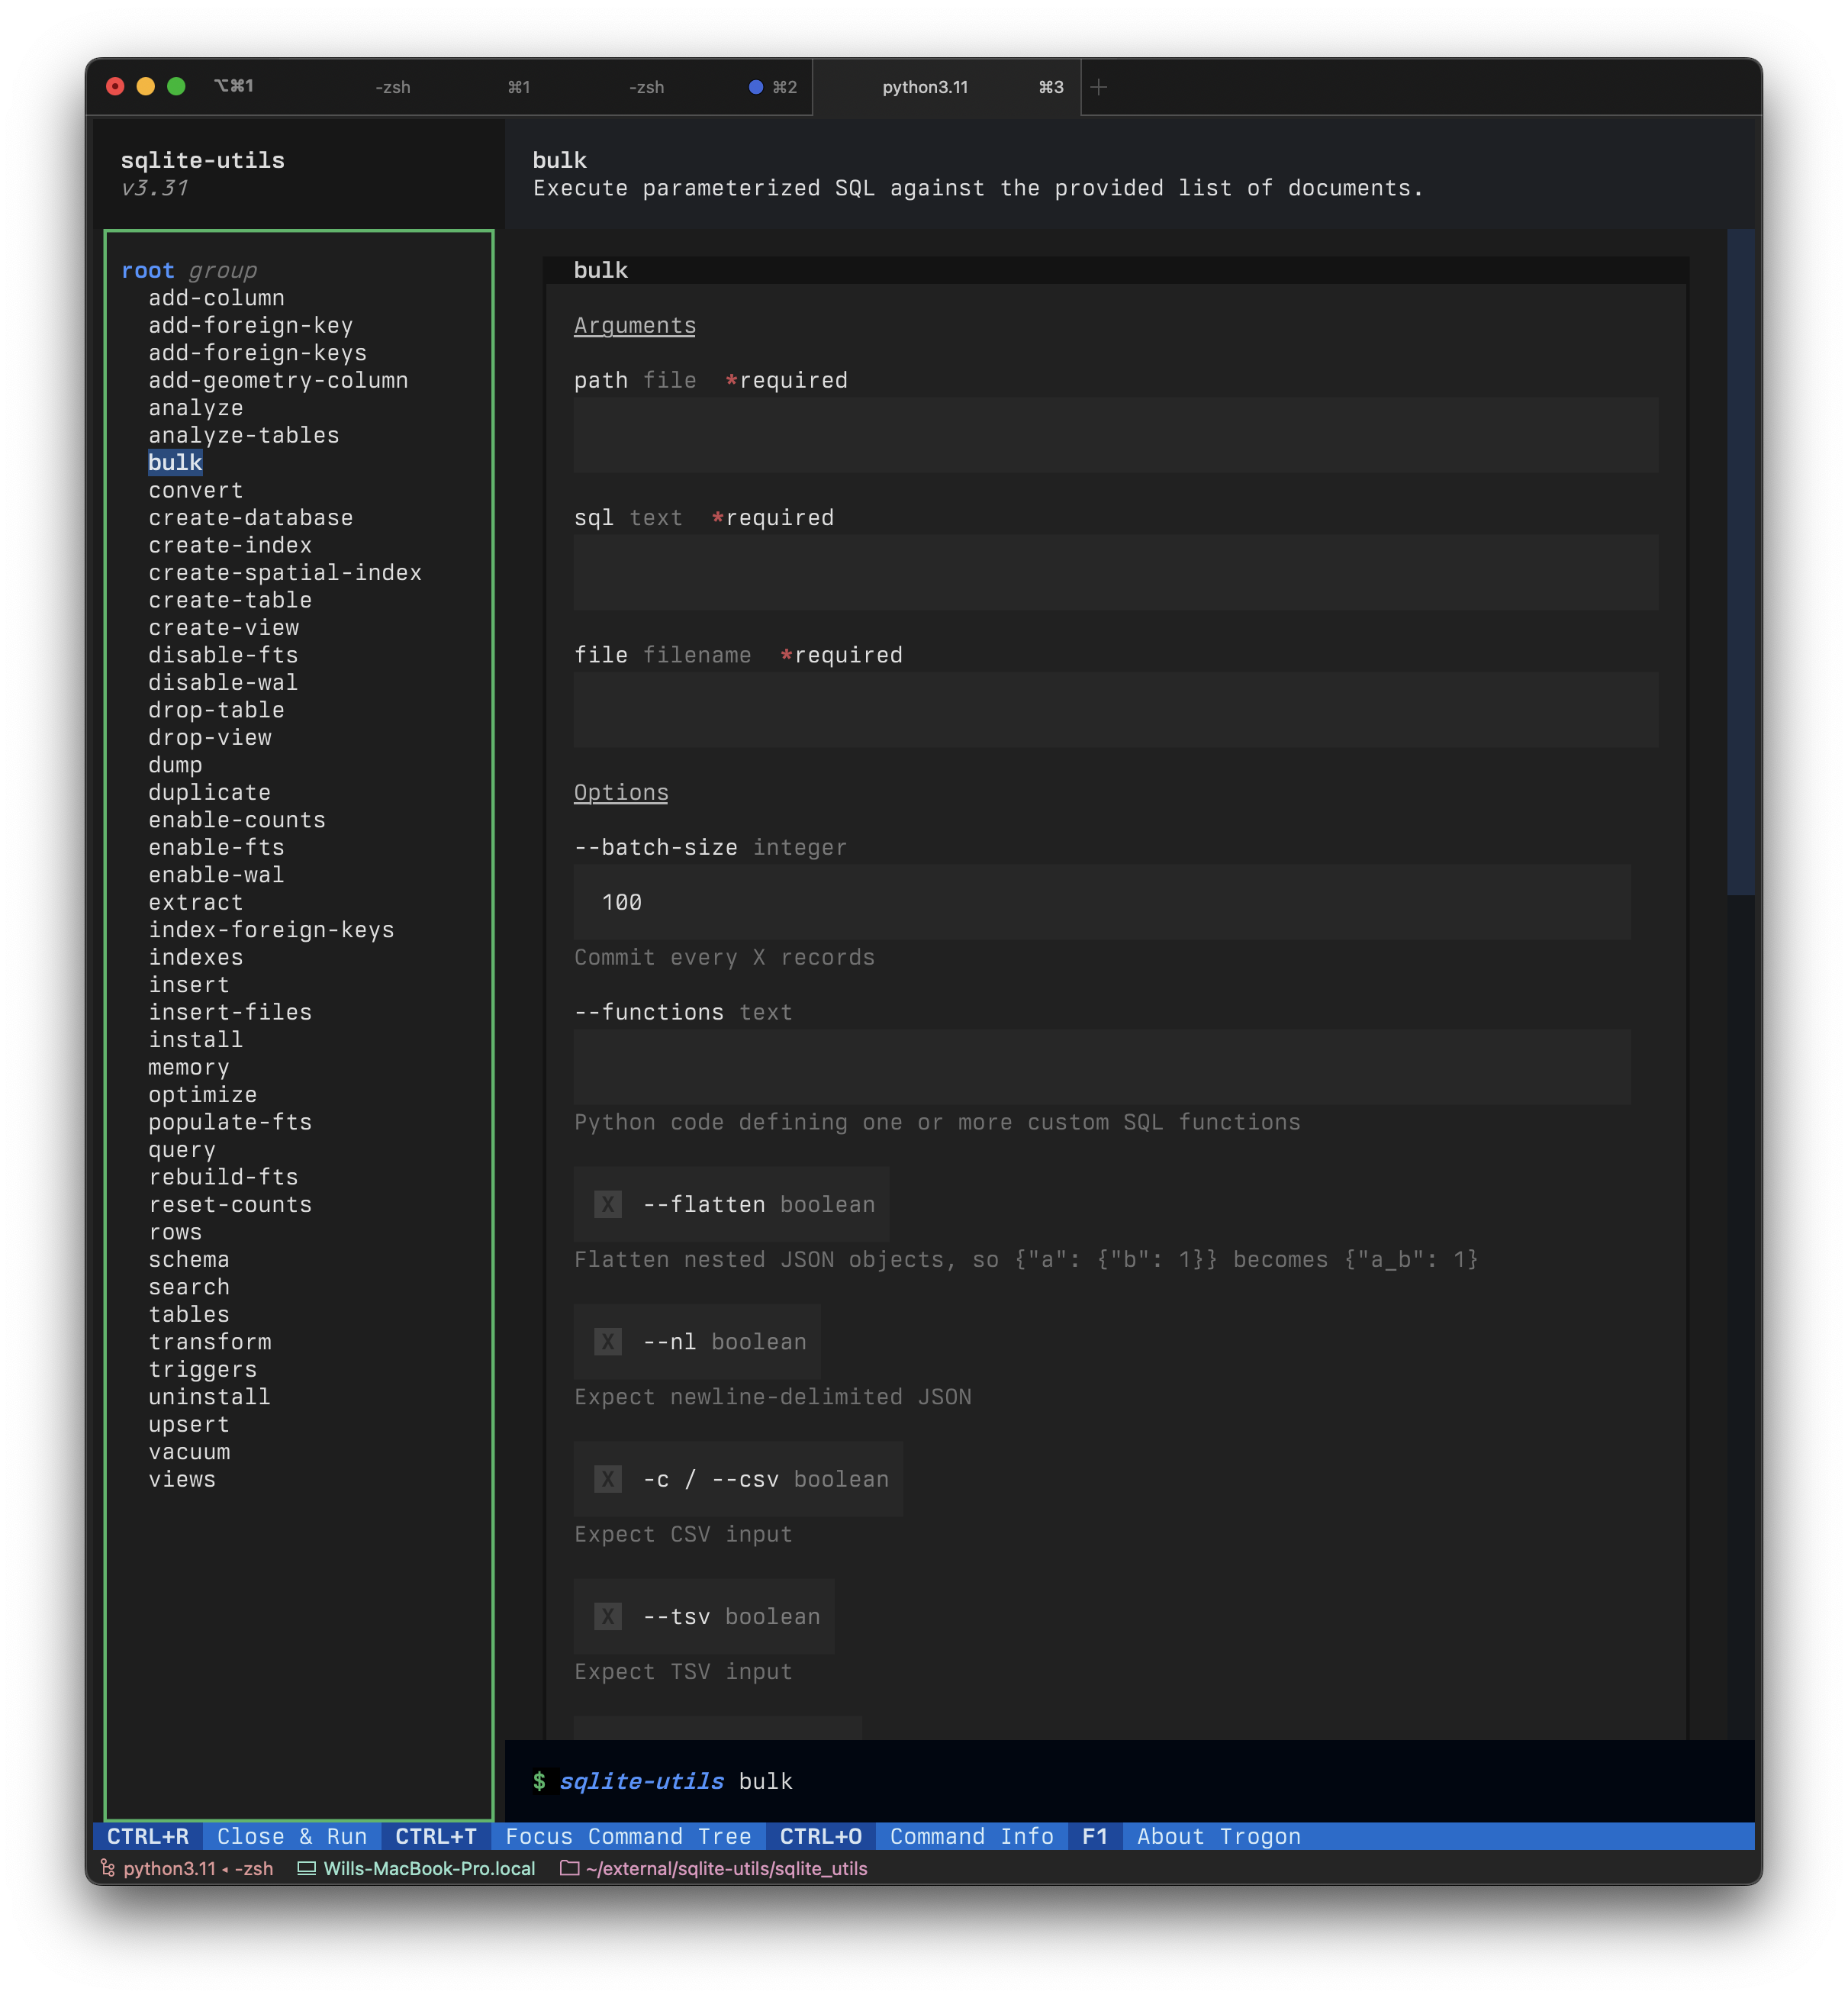Select enable-counts command
Viewport: 1848px width, 1998px height.
(x=237, y=820)
